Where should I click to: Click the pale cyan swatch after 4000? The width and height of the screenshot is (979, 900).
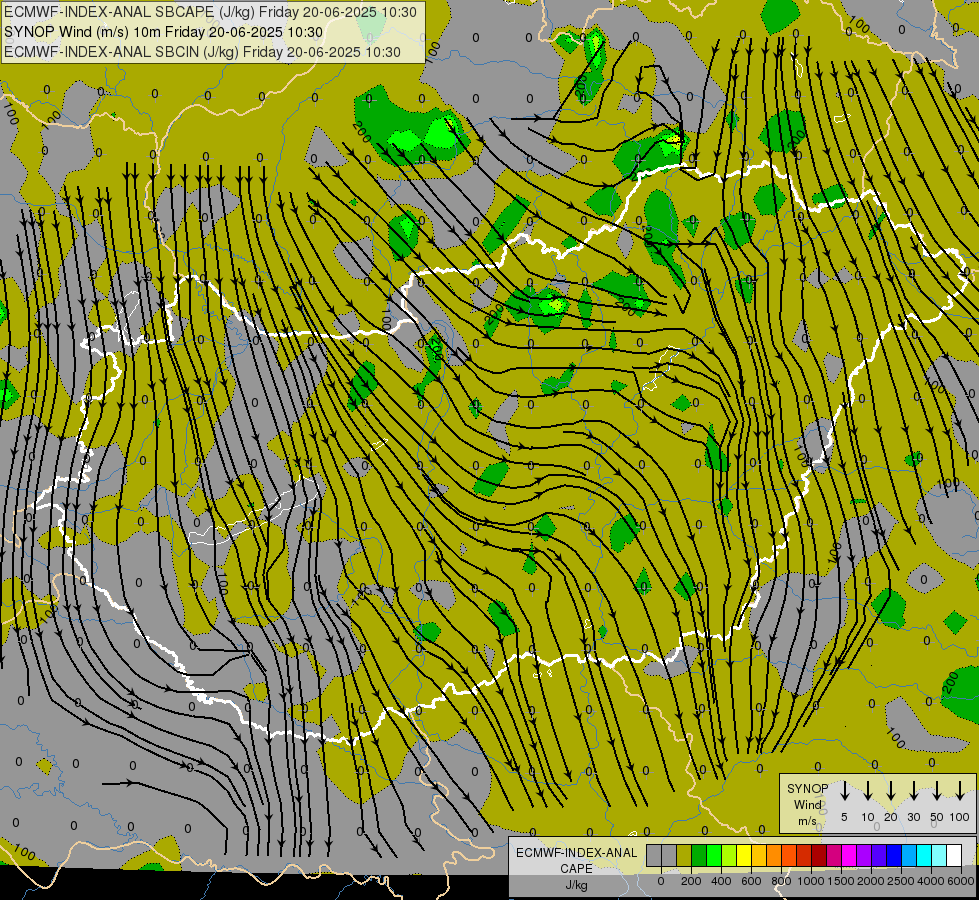[x=940, y=855]
